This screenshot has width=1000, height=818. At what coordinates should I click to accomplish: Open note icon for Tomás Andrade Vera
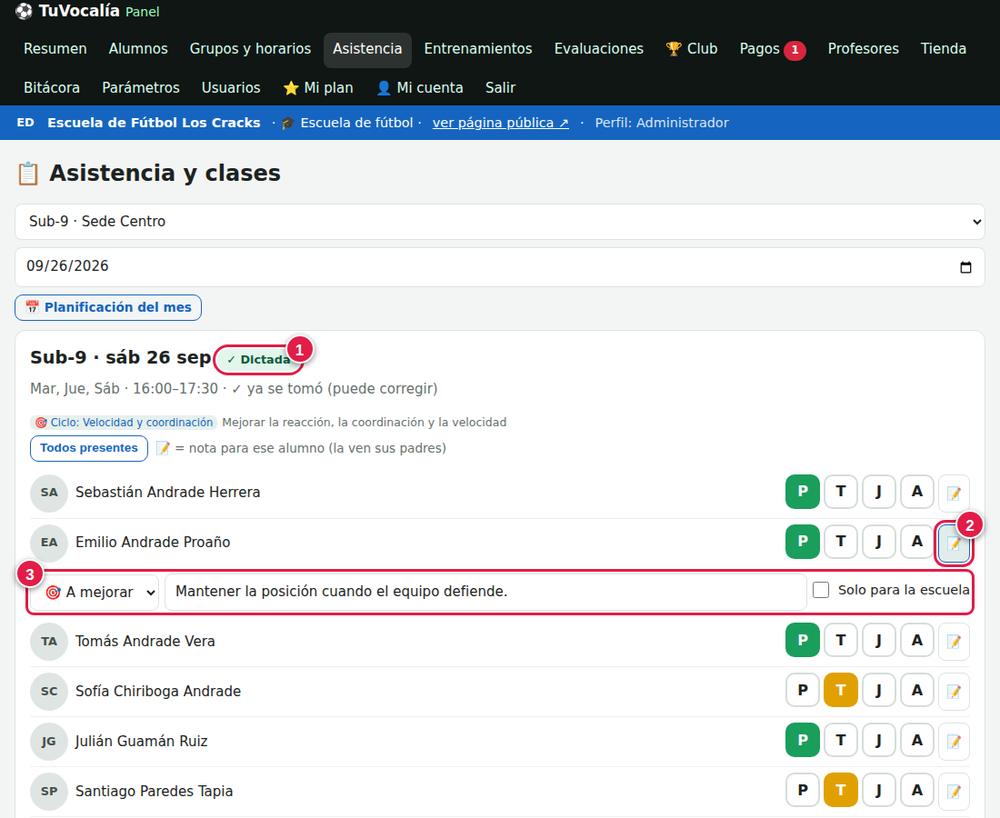click(x=953, y=641)
